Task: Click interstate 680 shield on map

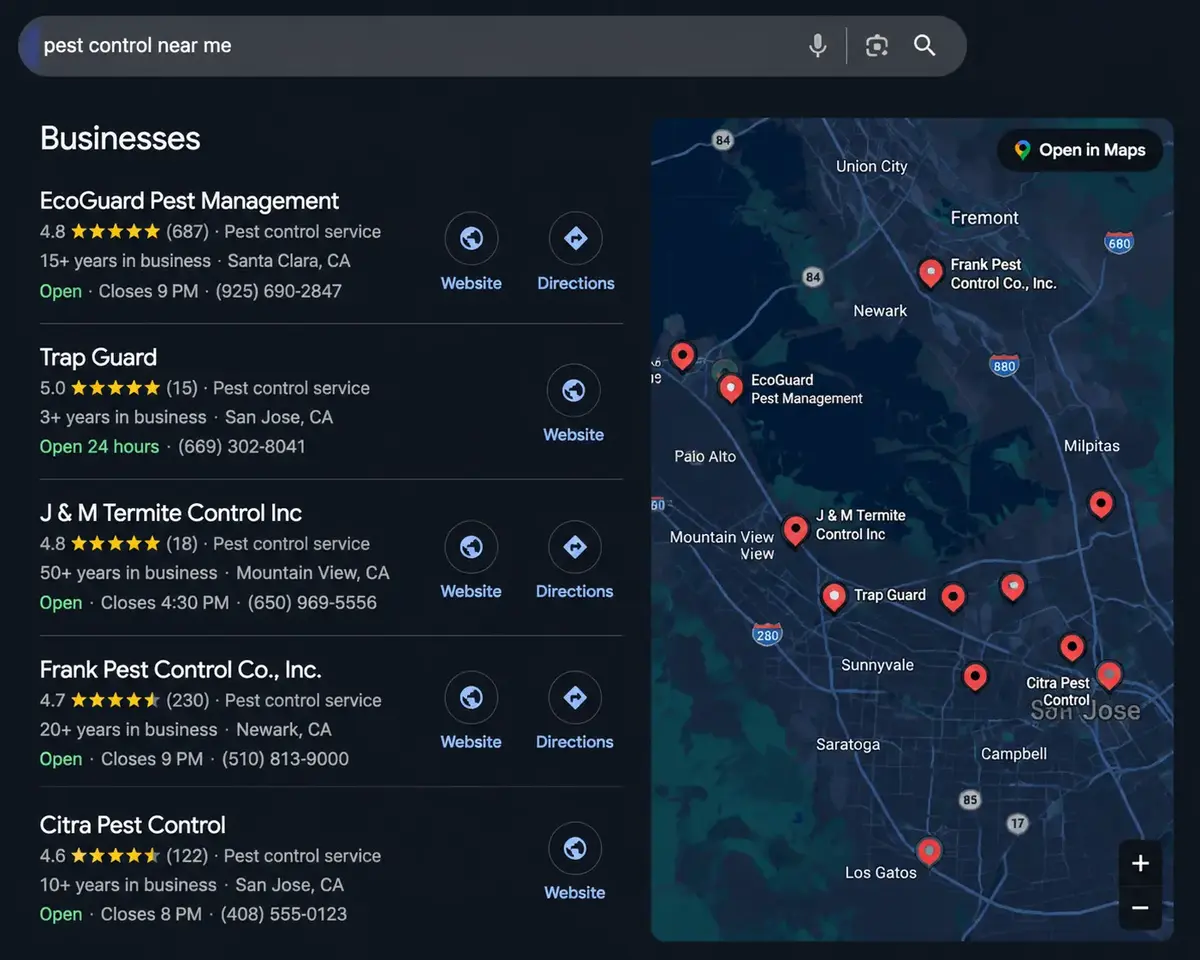Action: (x=1119, y=243)
